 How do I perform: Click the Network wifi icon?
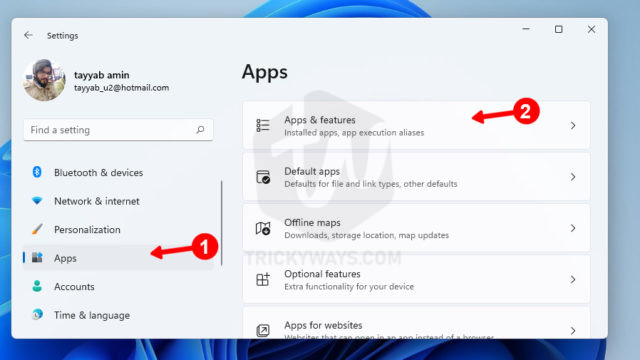[37, 201]
